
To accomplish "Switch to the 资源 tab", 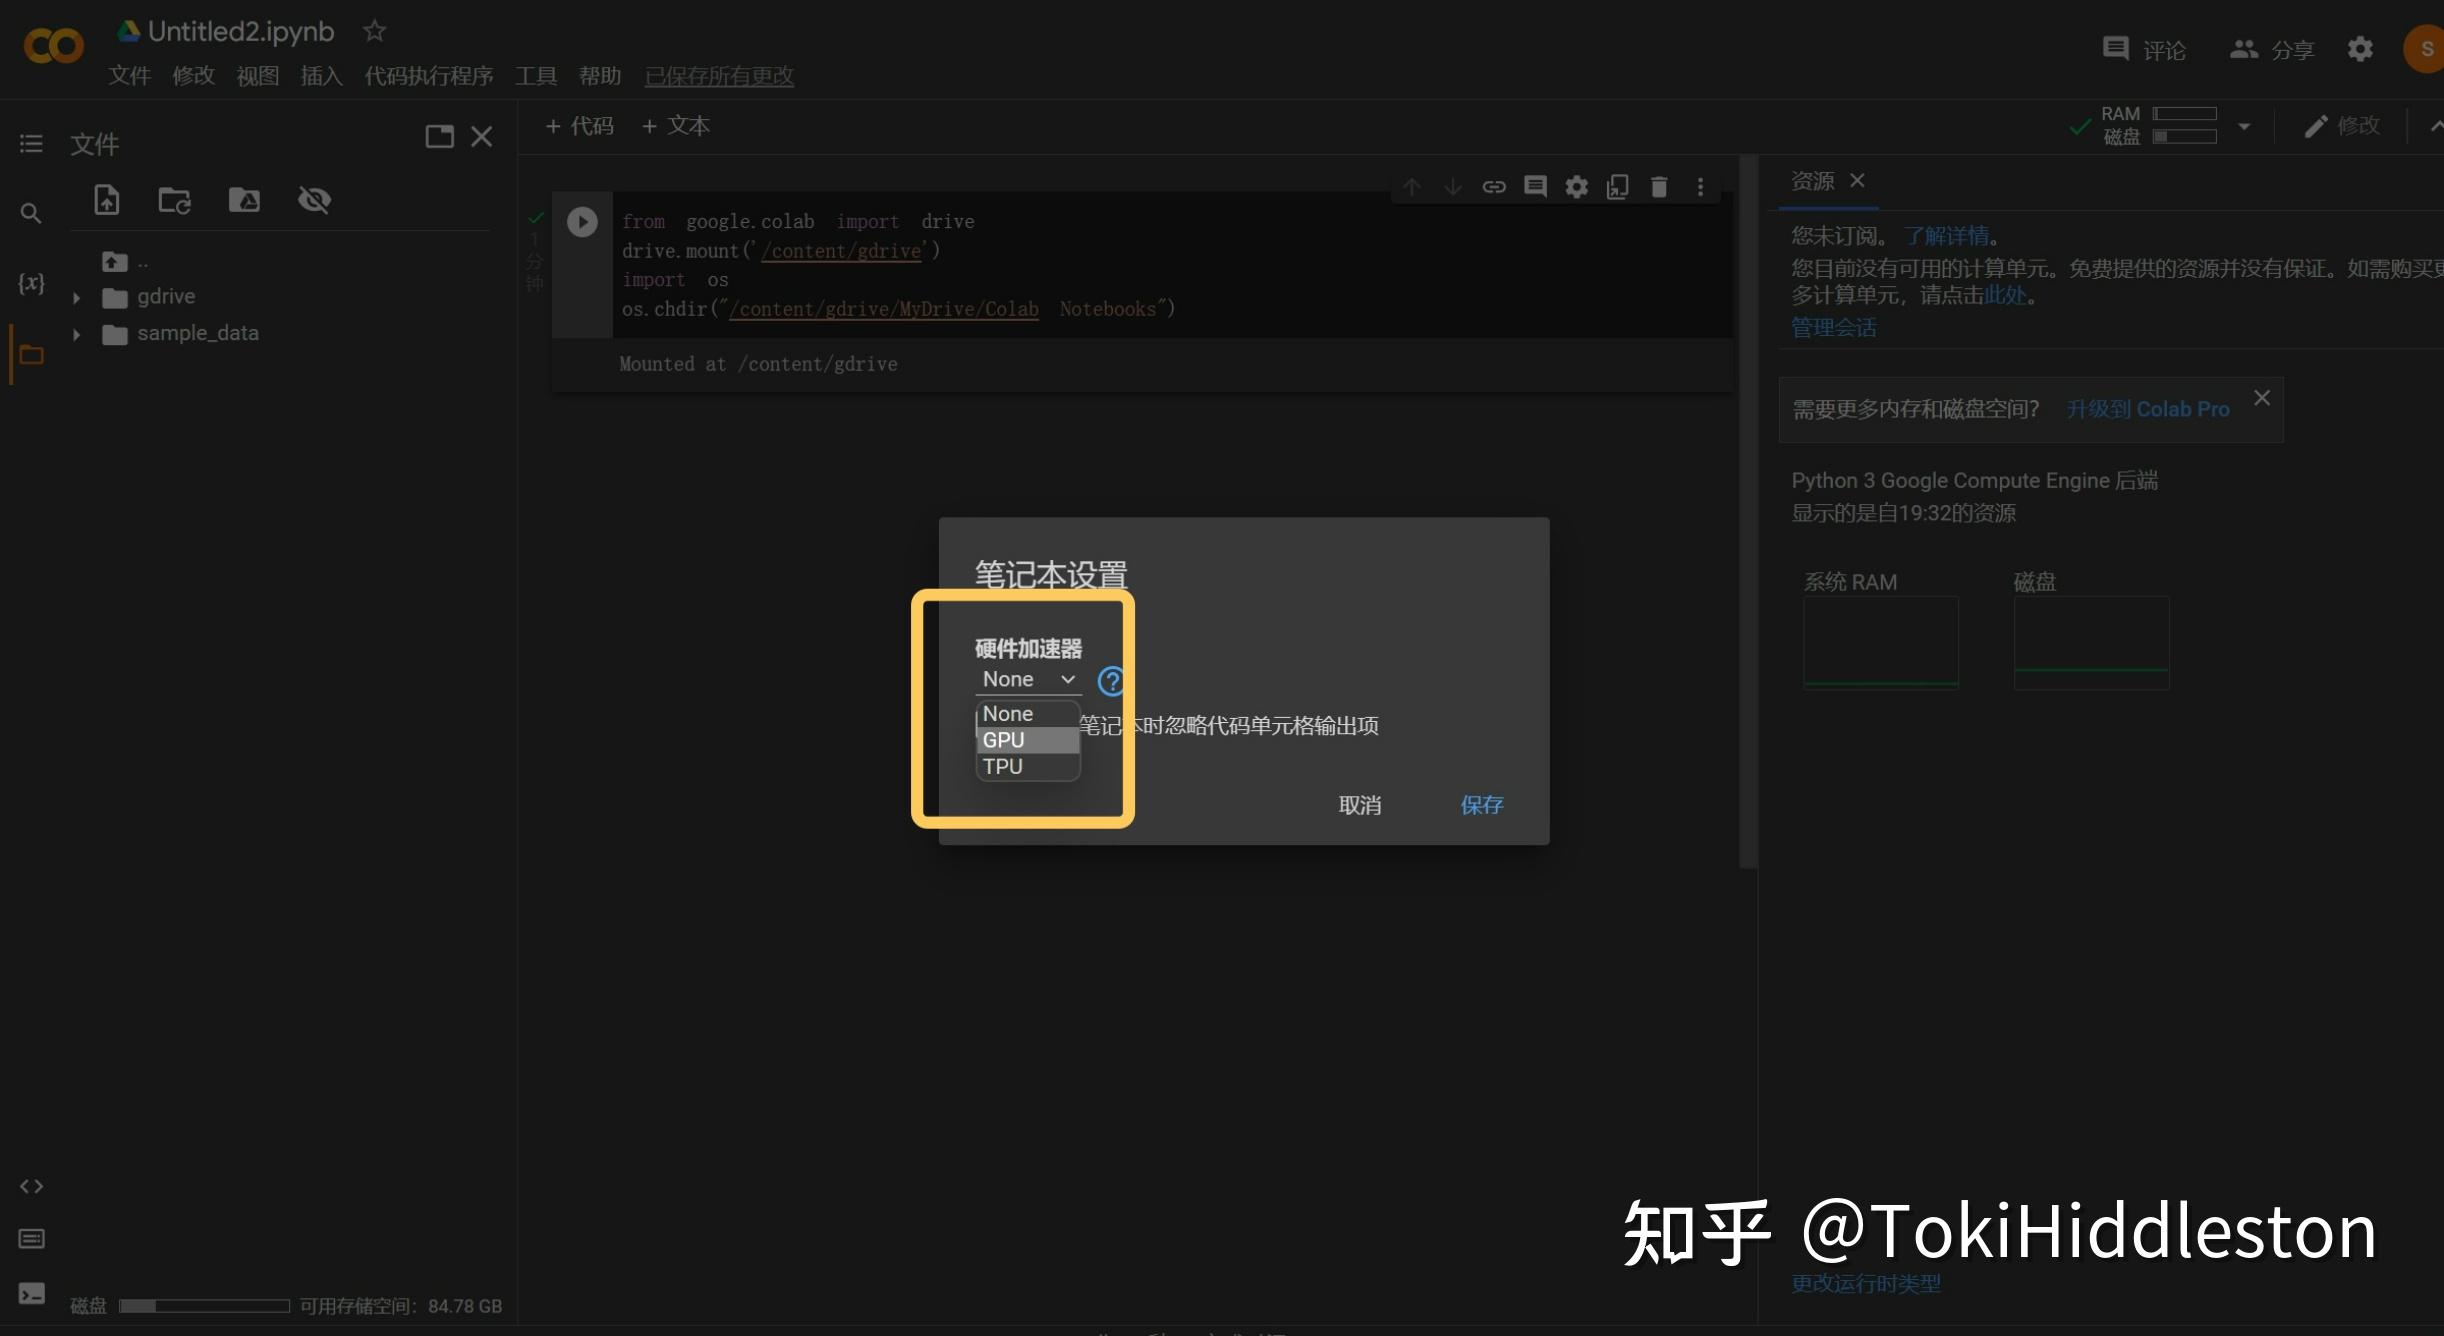I will click(1813, 180).
